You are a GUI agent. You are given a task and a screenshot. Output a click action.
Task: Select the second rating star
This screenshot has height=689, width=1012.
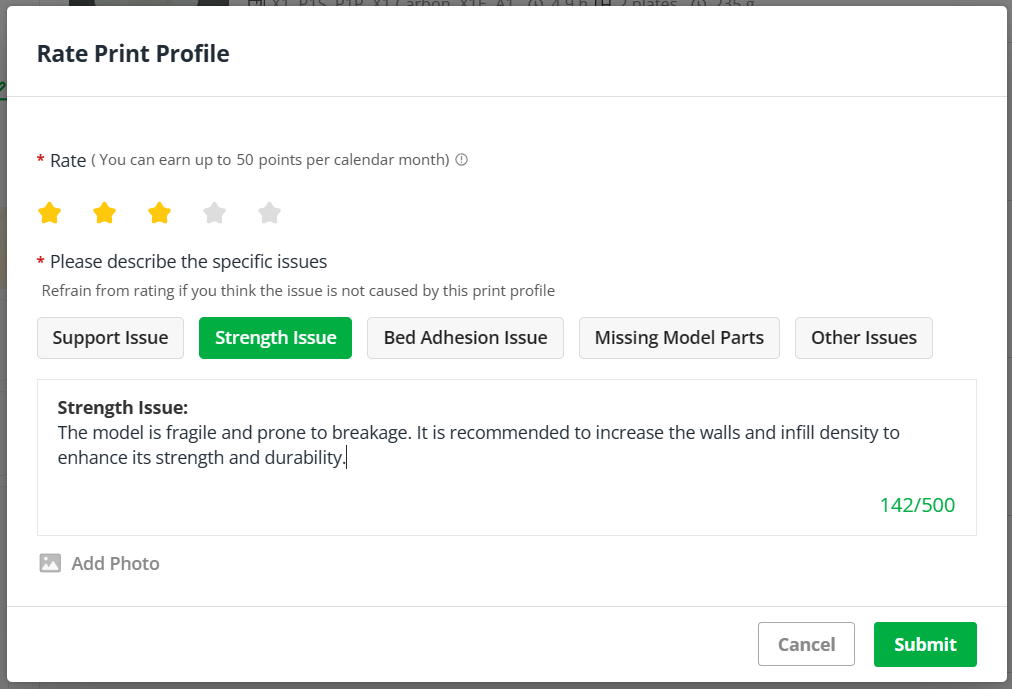click(105, 212)
